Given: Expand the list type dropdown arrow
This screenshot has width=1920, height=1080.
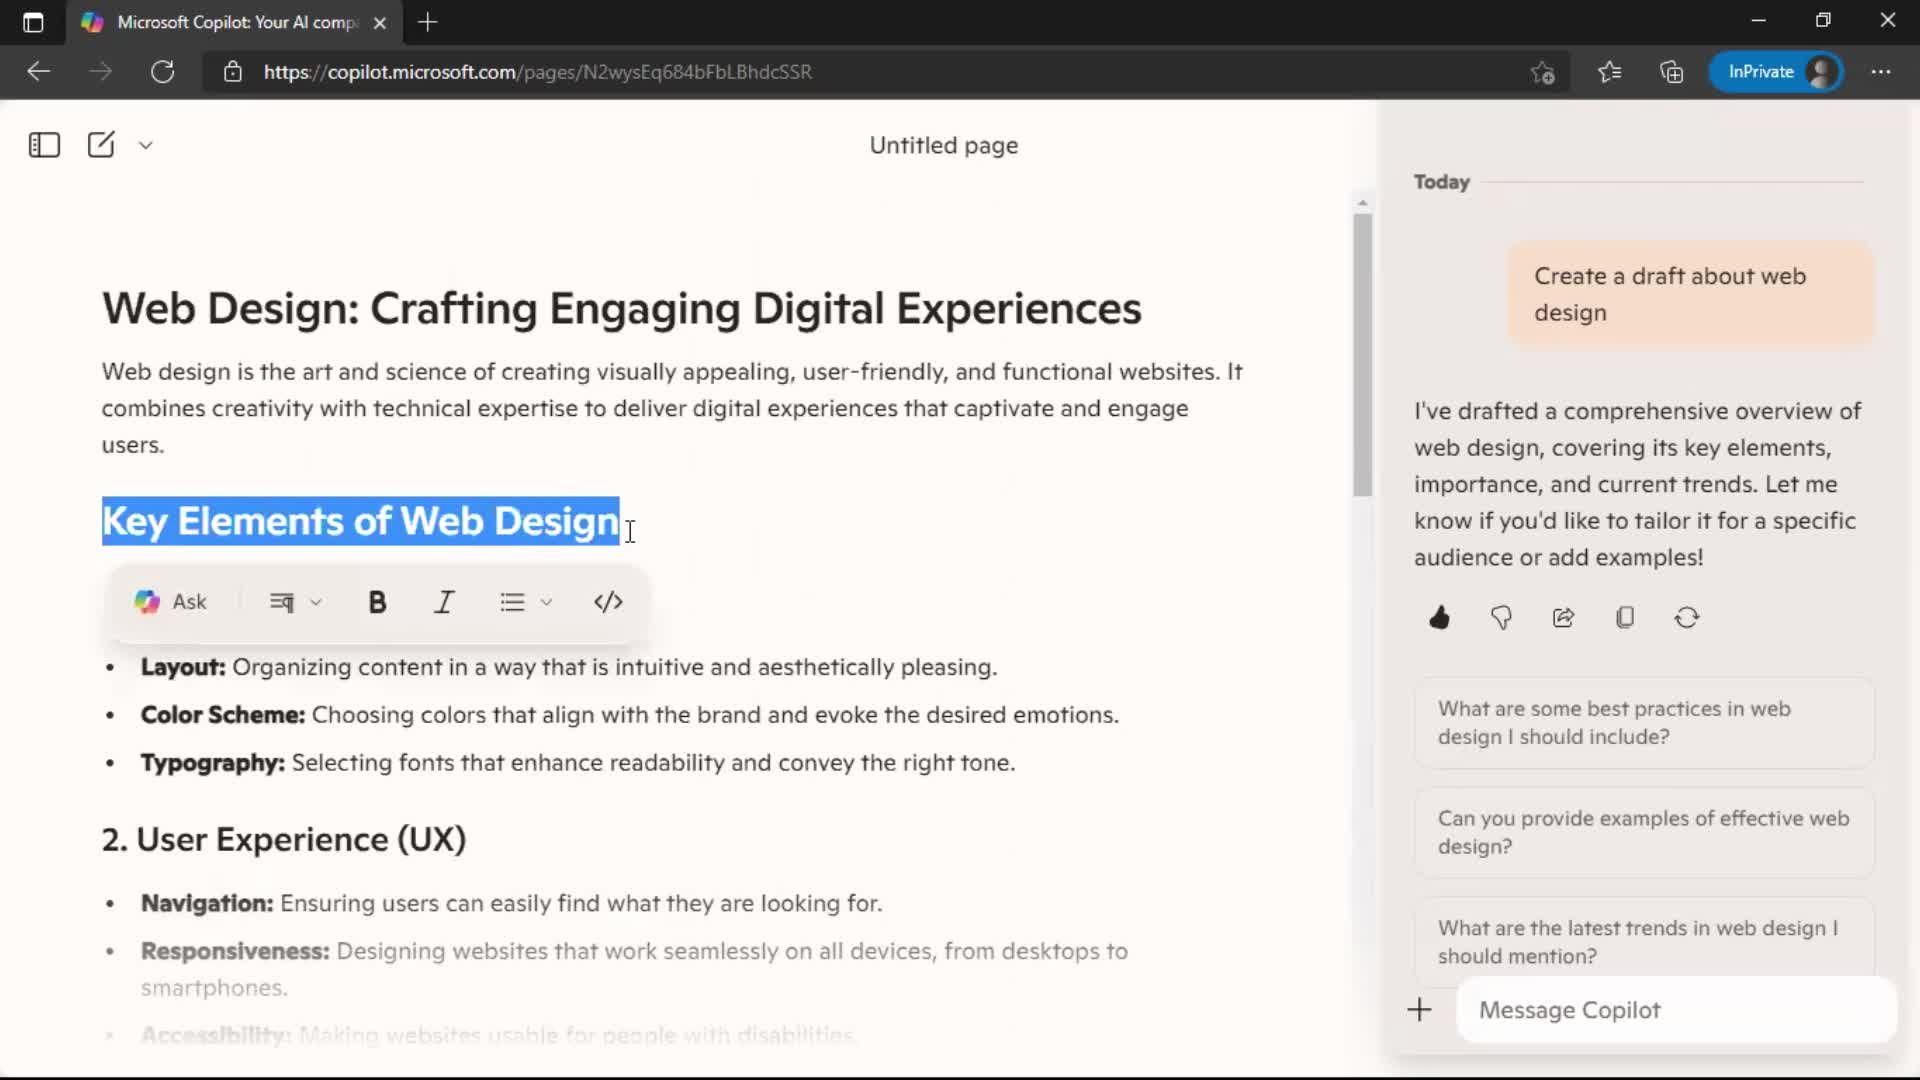Looking at the screenshot, I should pyautogui.click(x=546, y=602).
